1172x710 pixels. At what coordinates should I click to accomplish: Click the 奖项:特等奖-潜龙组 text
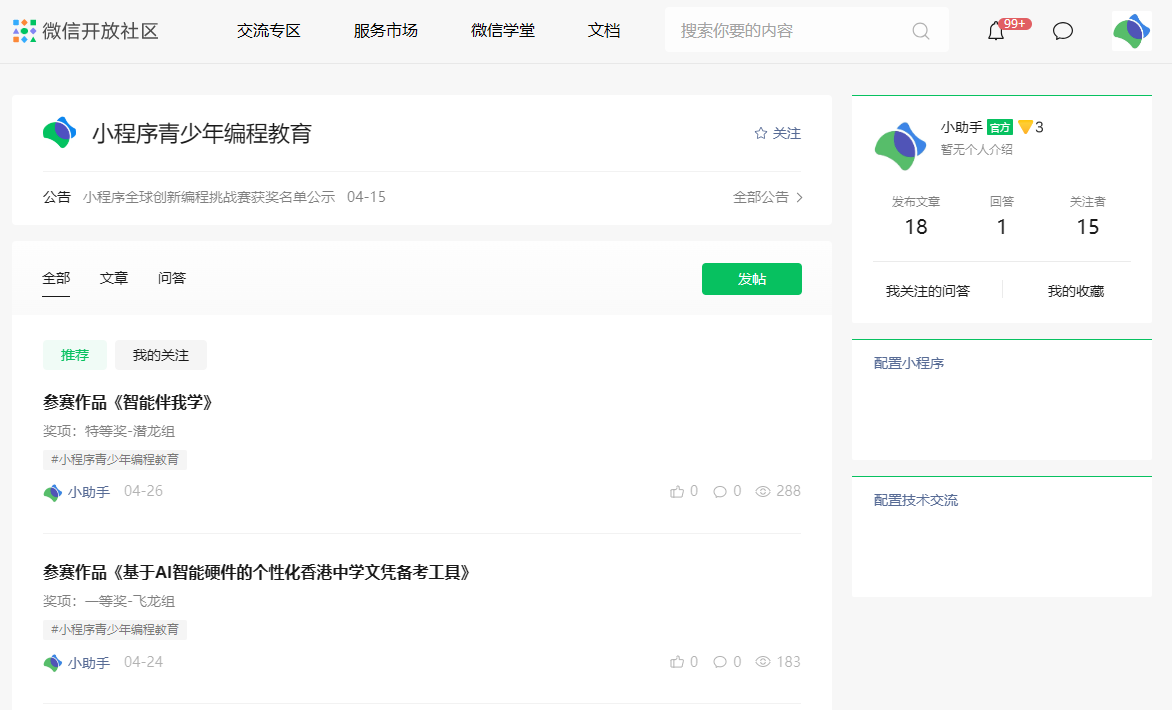coord(108,431)
